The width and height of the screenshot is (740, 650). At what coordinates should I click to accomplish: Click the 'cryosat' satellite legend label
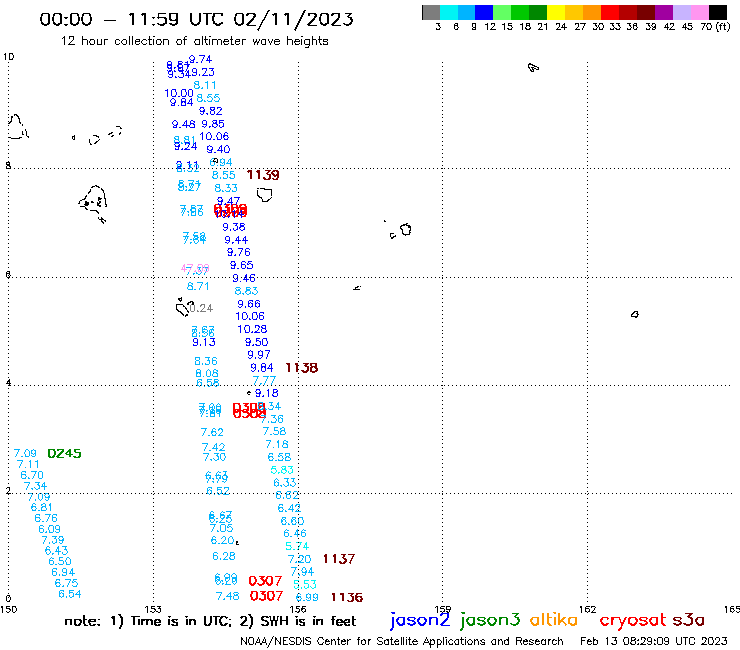(x=633, y=620)
